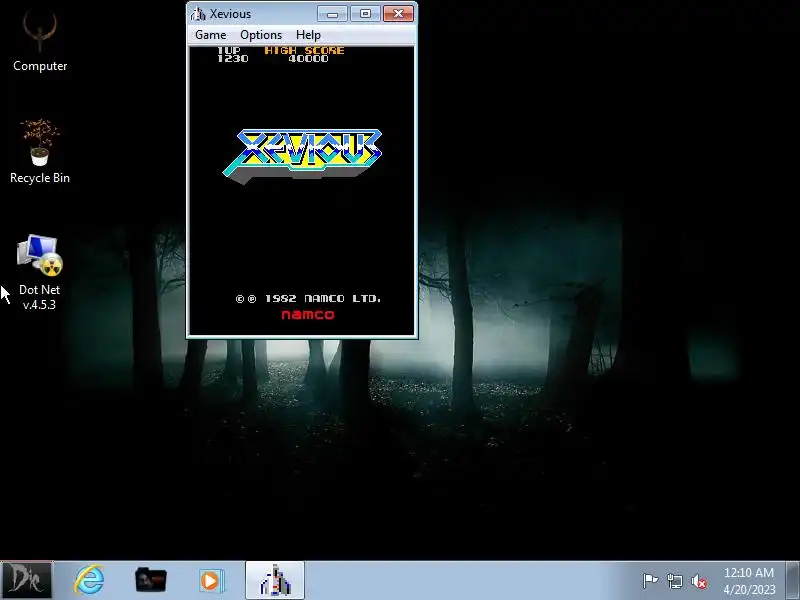Open the Help menu in Xevious
The image size is (800, 600).
point(308,35)
